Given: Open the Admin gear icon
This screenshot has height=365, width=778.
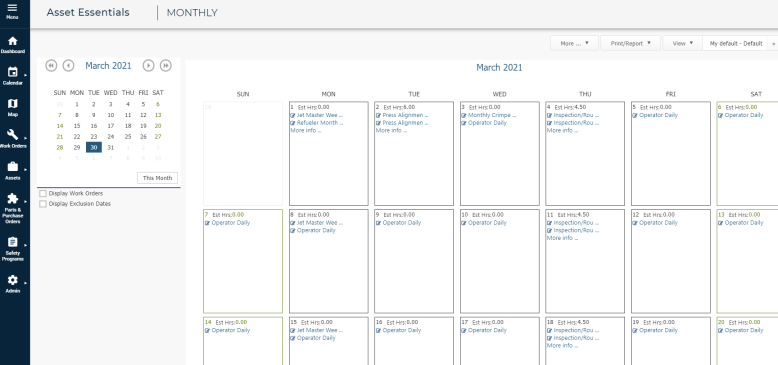Looking at the screenshot, I should [13, 280].
